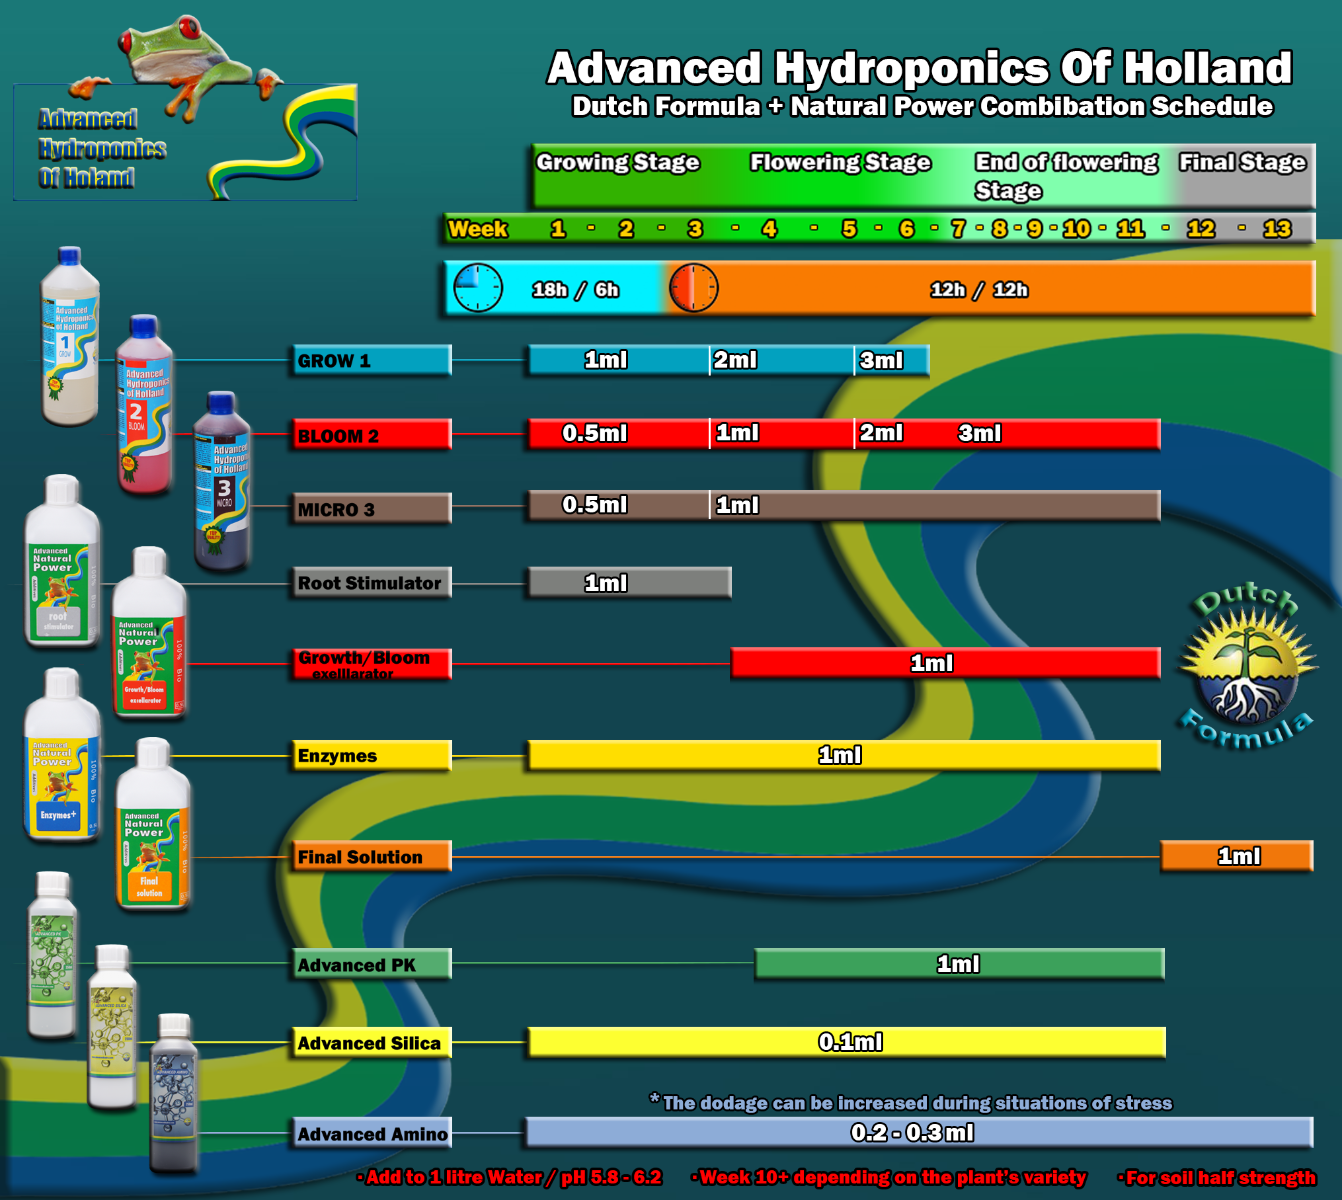The image size is (1342, 1200).
Task: Select week 1 in the timeline
Action: click(x=558, y=229)
